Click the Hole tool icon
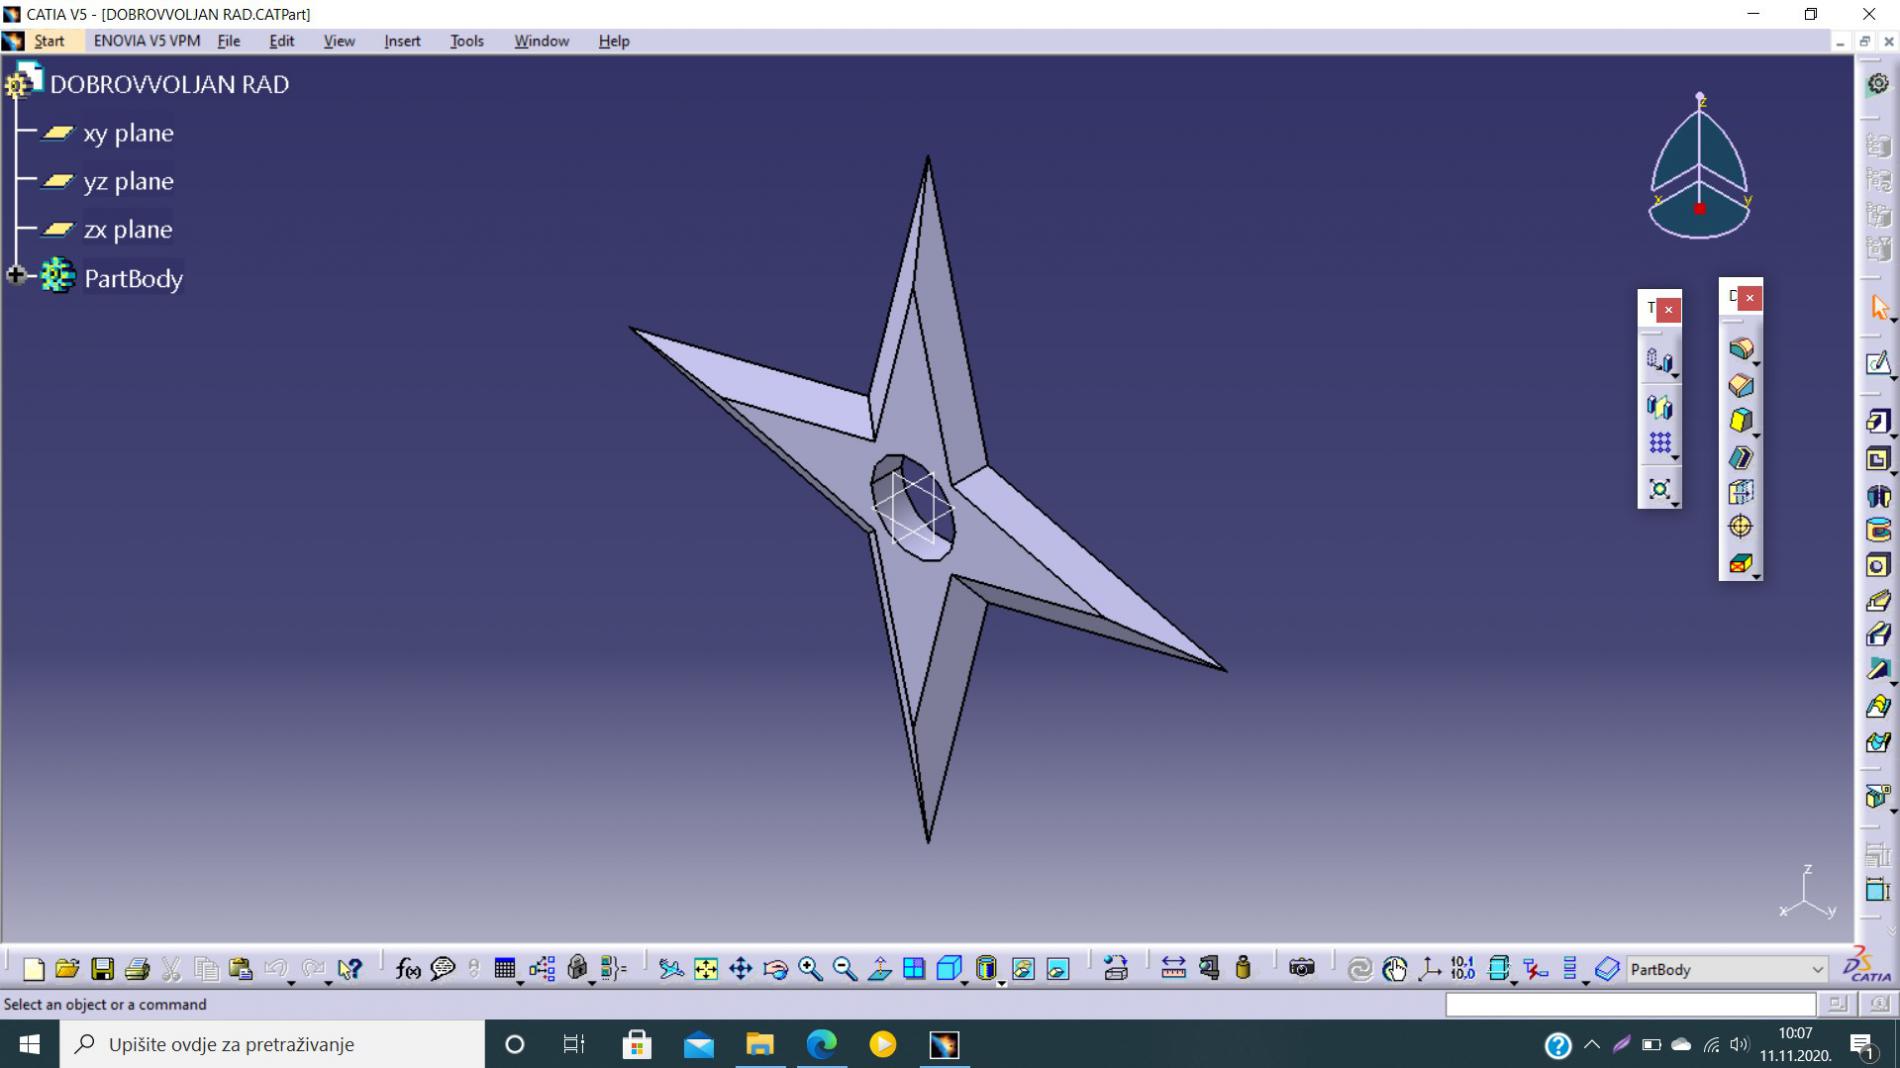 pyautogui.click(x=1877, y=566)
